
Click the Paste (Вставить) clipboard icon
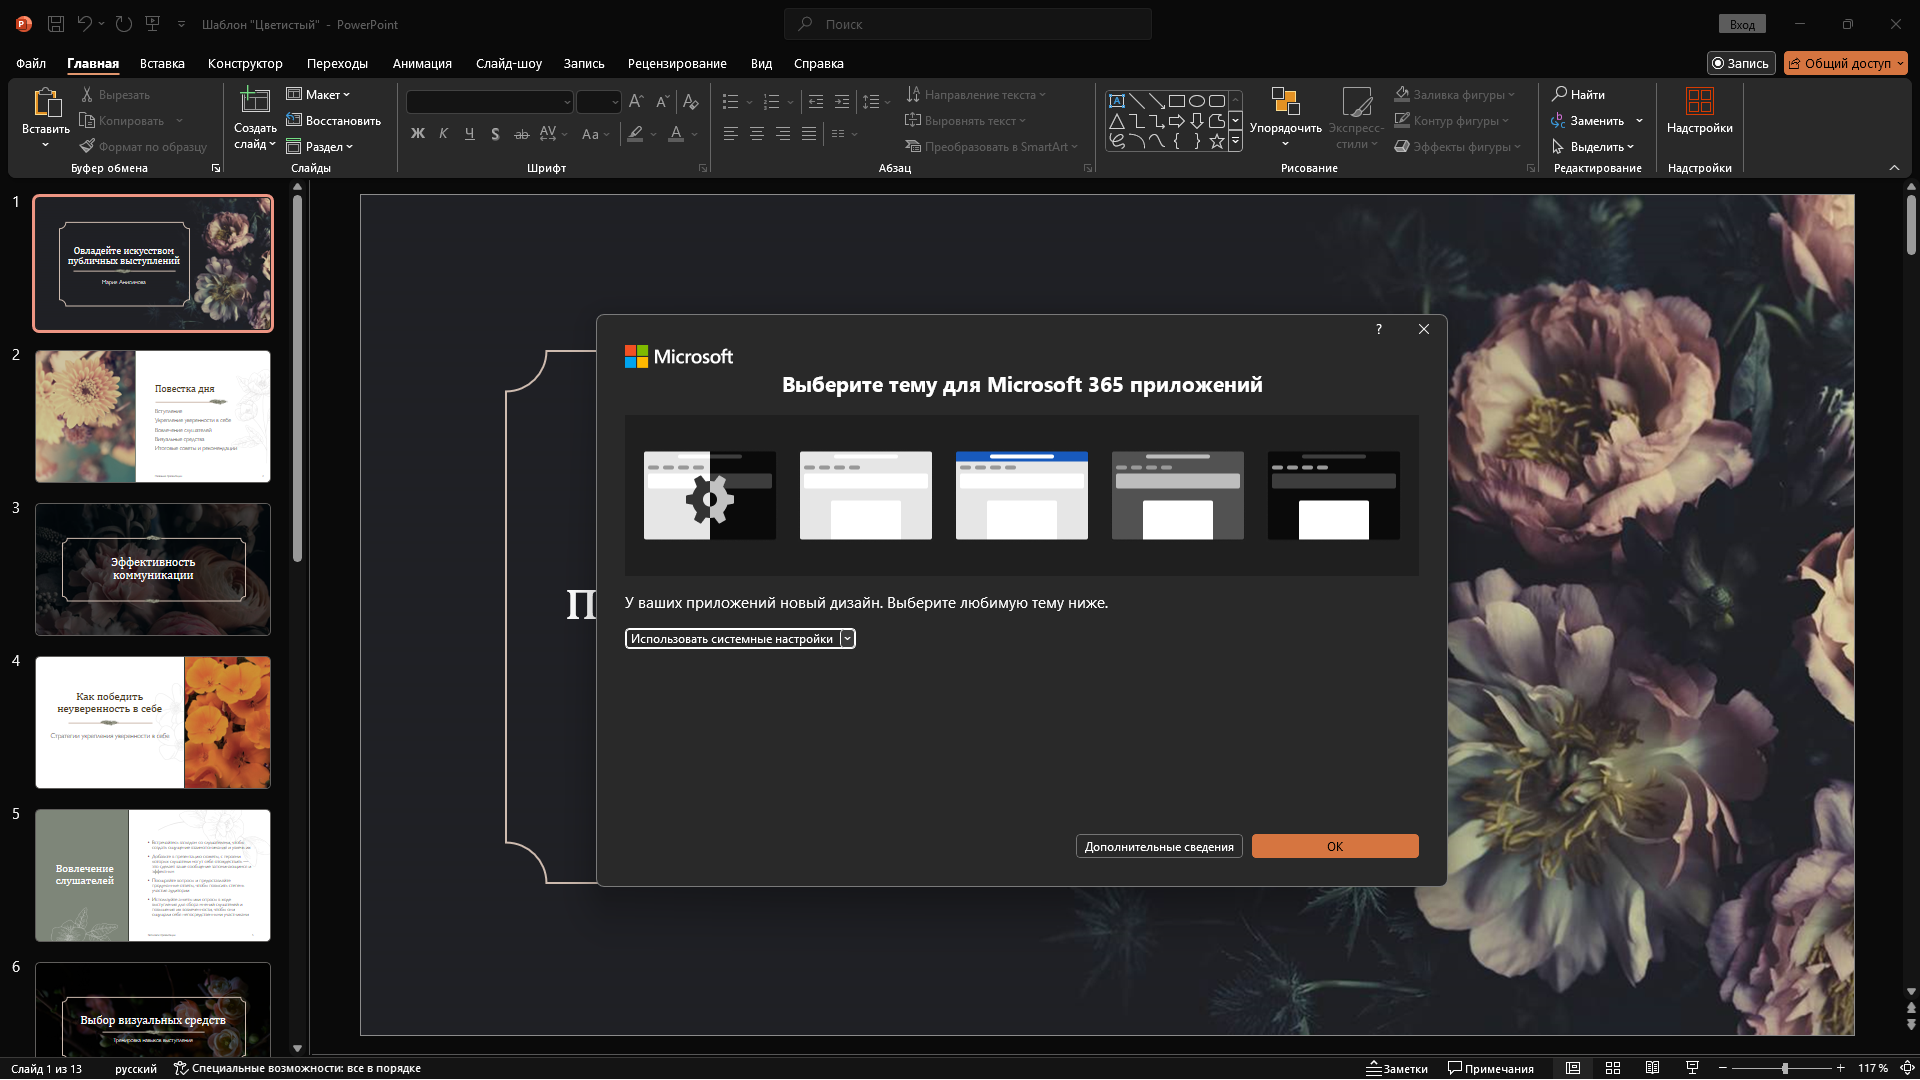click(x=46, y=102)
